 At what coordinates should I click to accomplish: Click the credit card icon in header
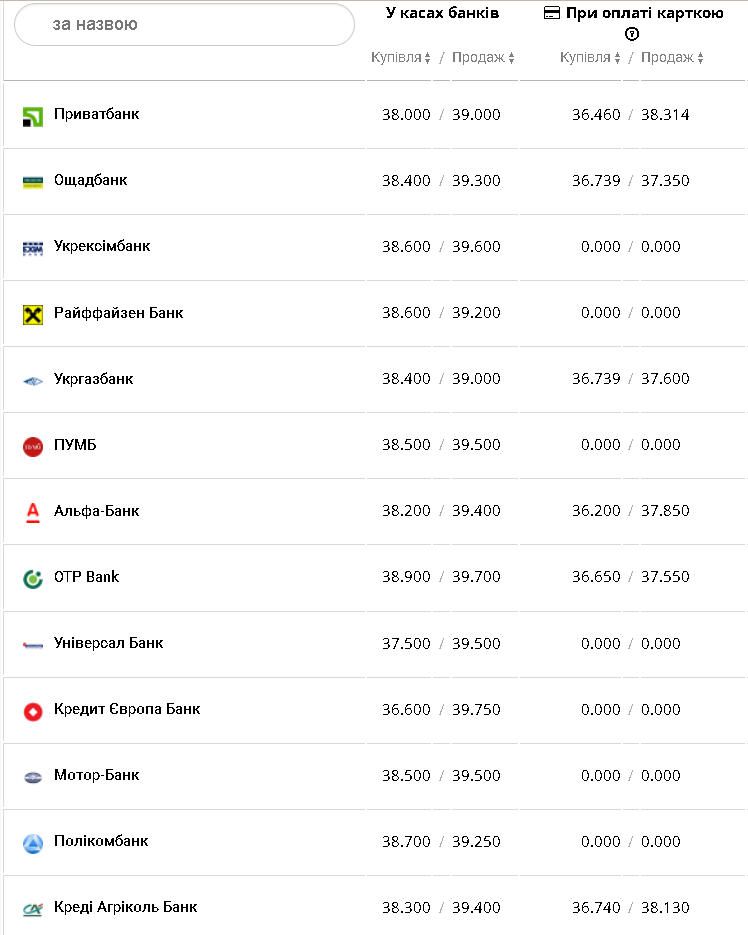[551, 13]
